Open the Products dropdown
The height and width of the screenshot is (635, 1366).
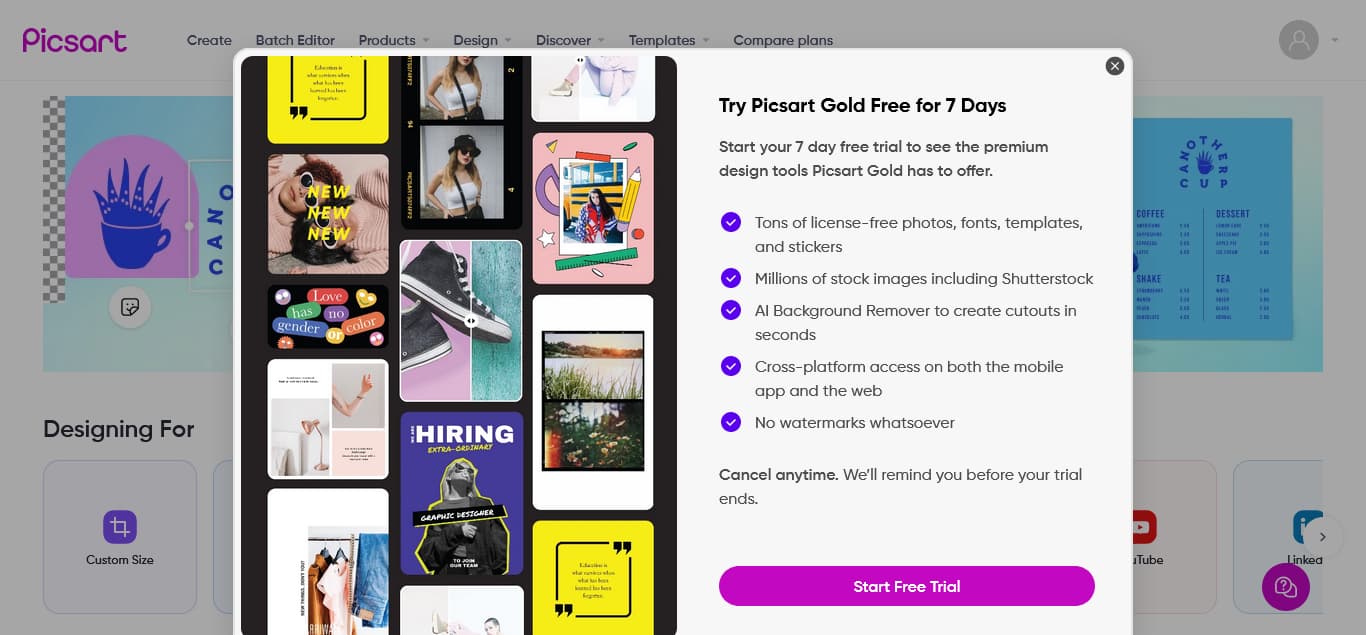coord(388,40)
